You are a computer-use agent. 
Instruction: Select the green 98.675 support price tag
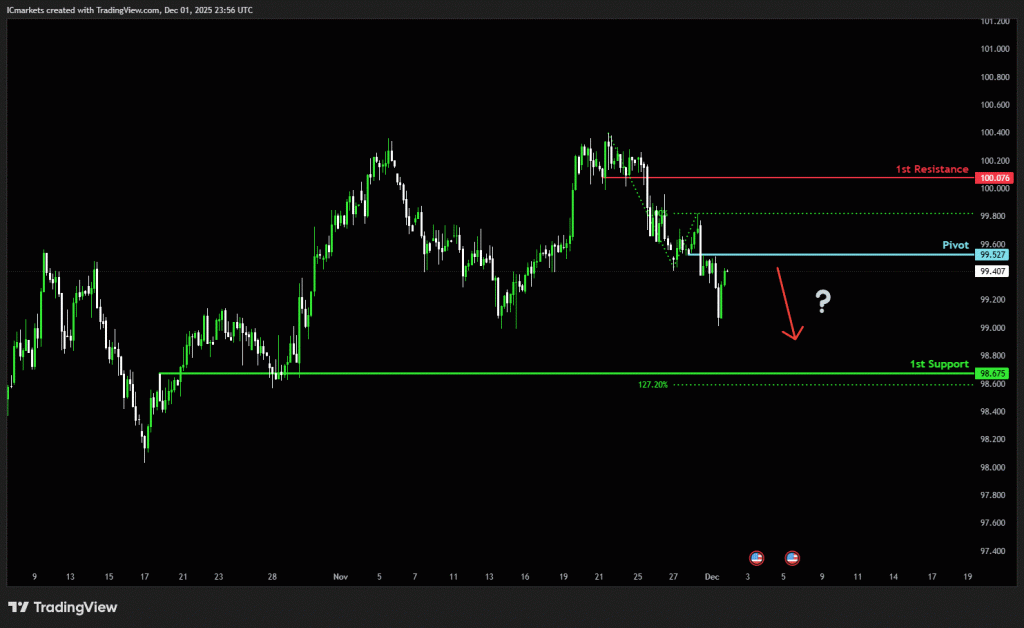point(993,373)
